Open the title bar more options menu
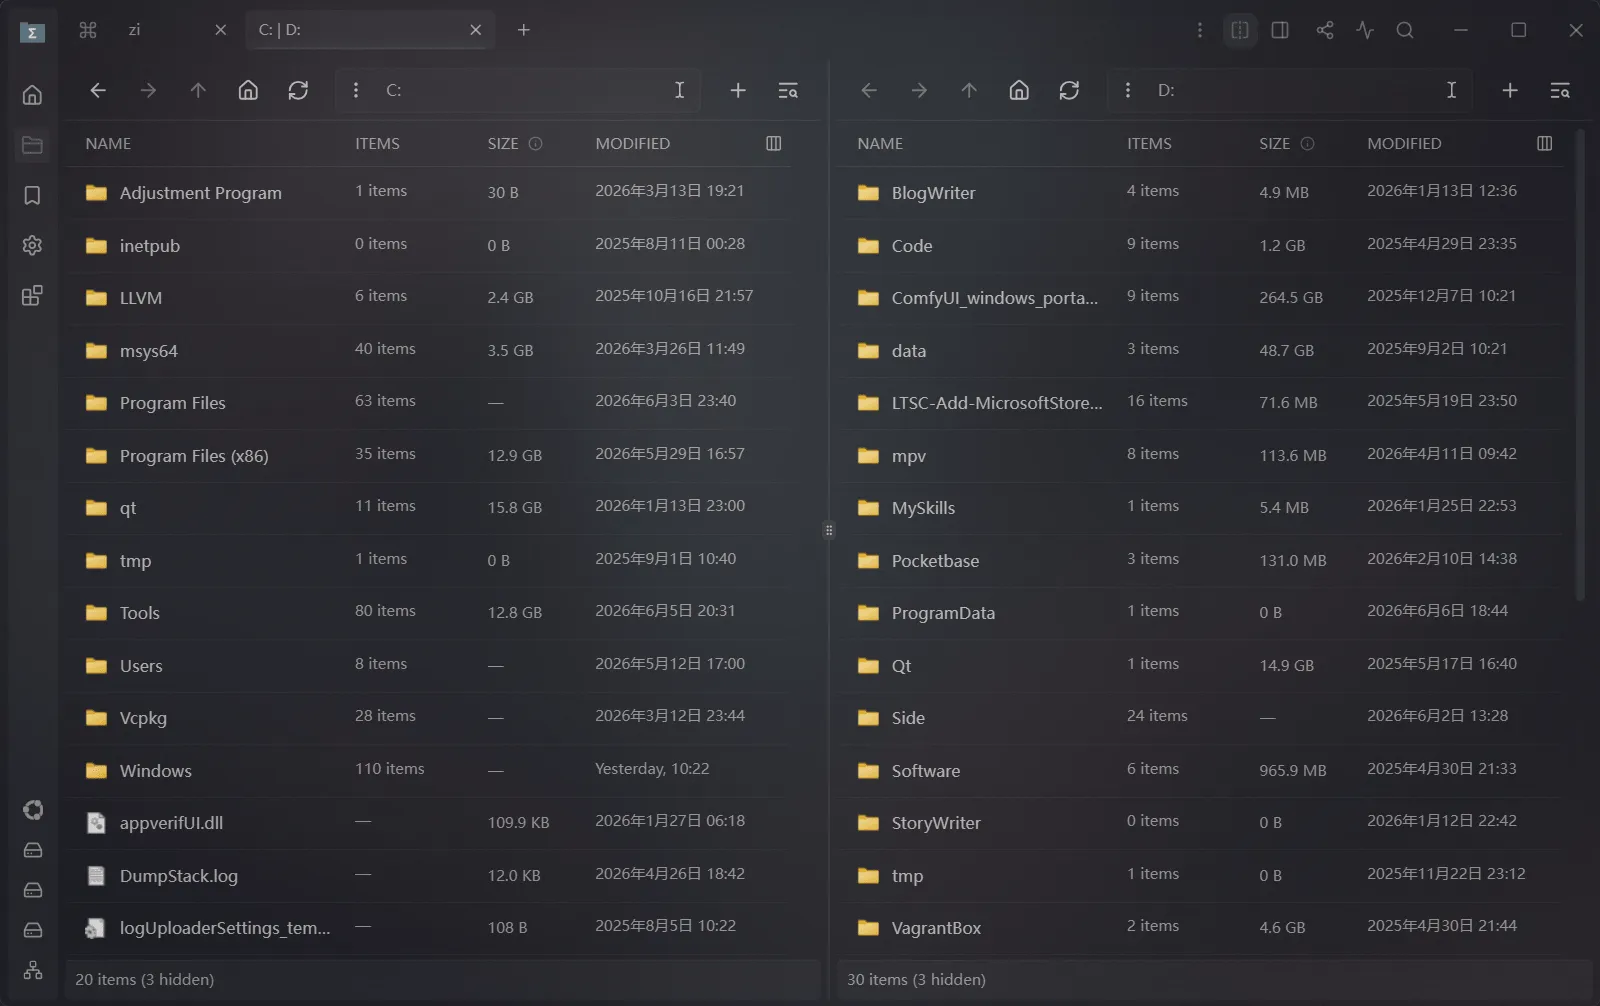 1200,30
